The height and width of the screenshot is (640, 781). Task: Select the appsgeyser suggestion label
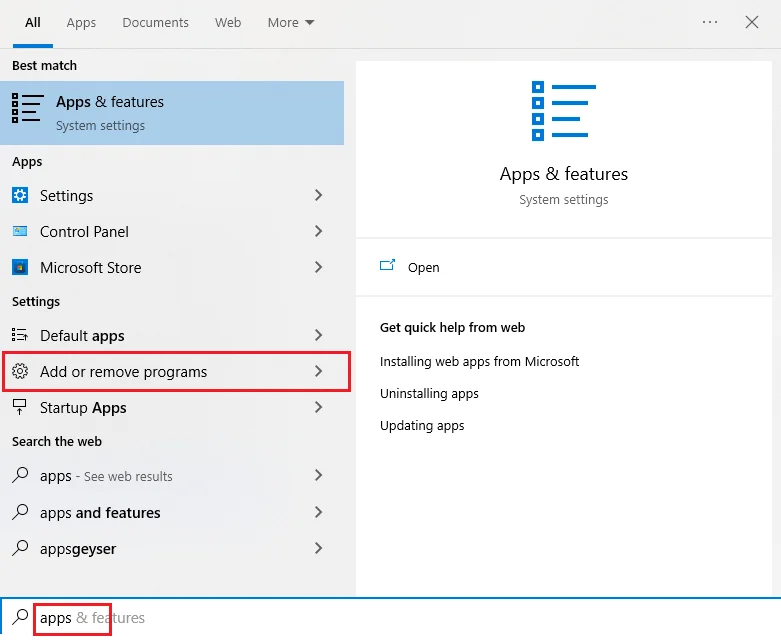[78, 549]
